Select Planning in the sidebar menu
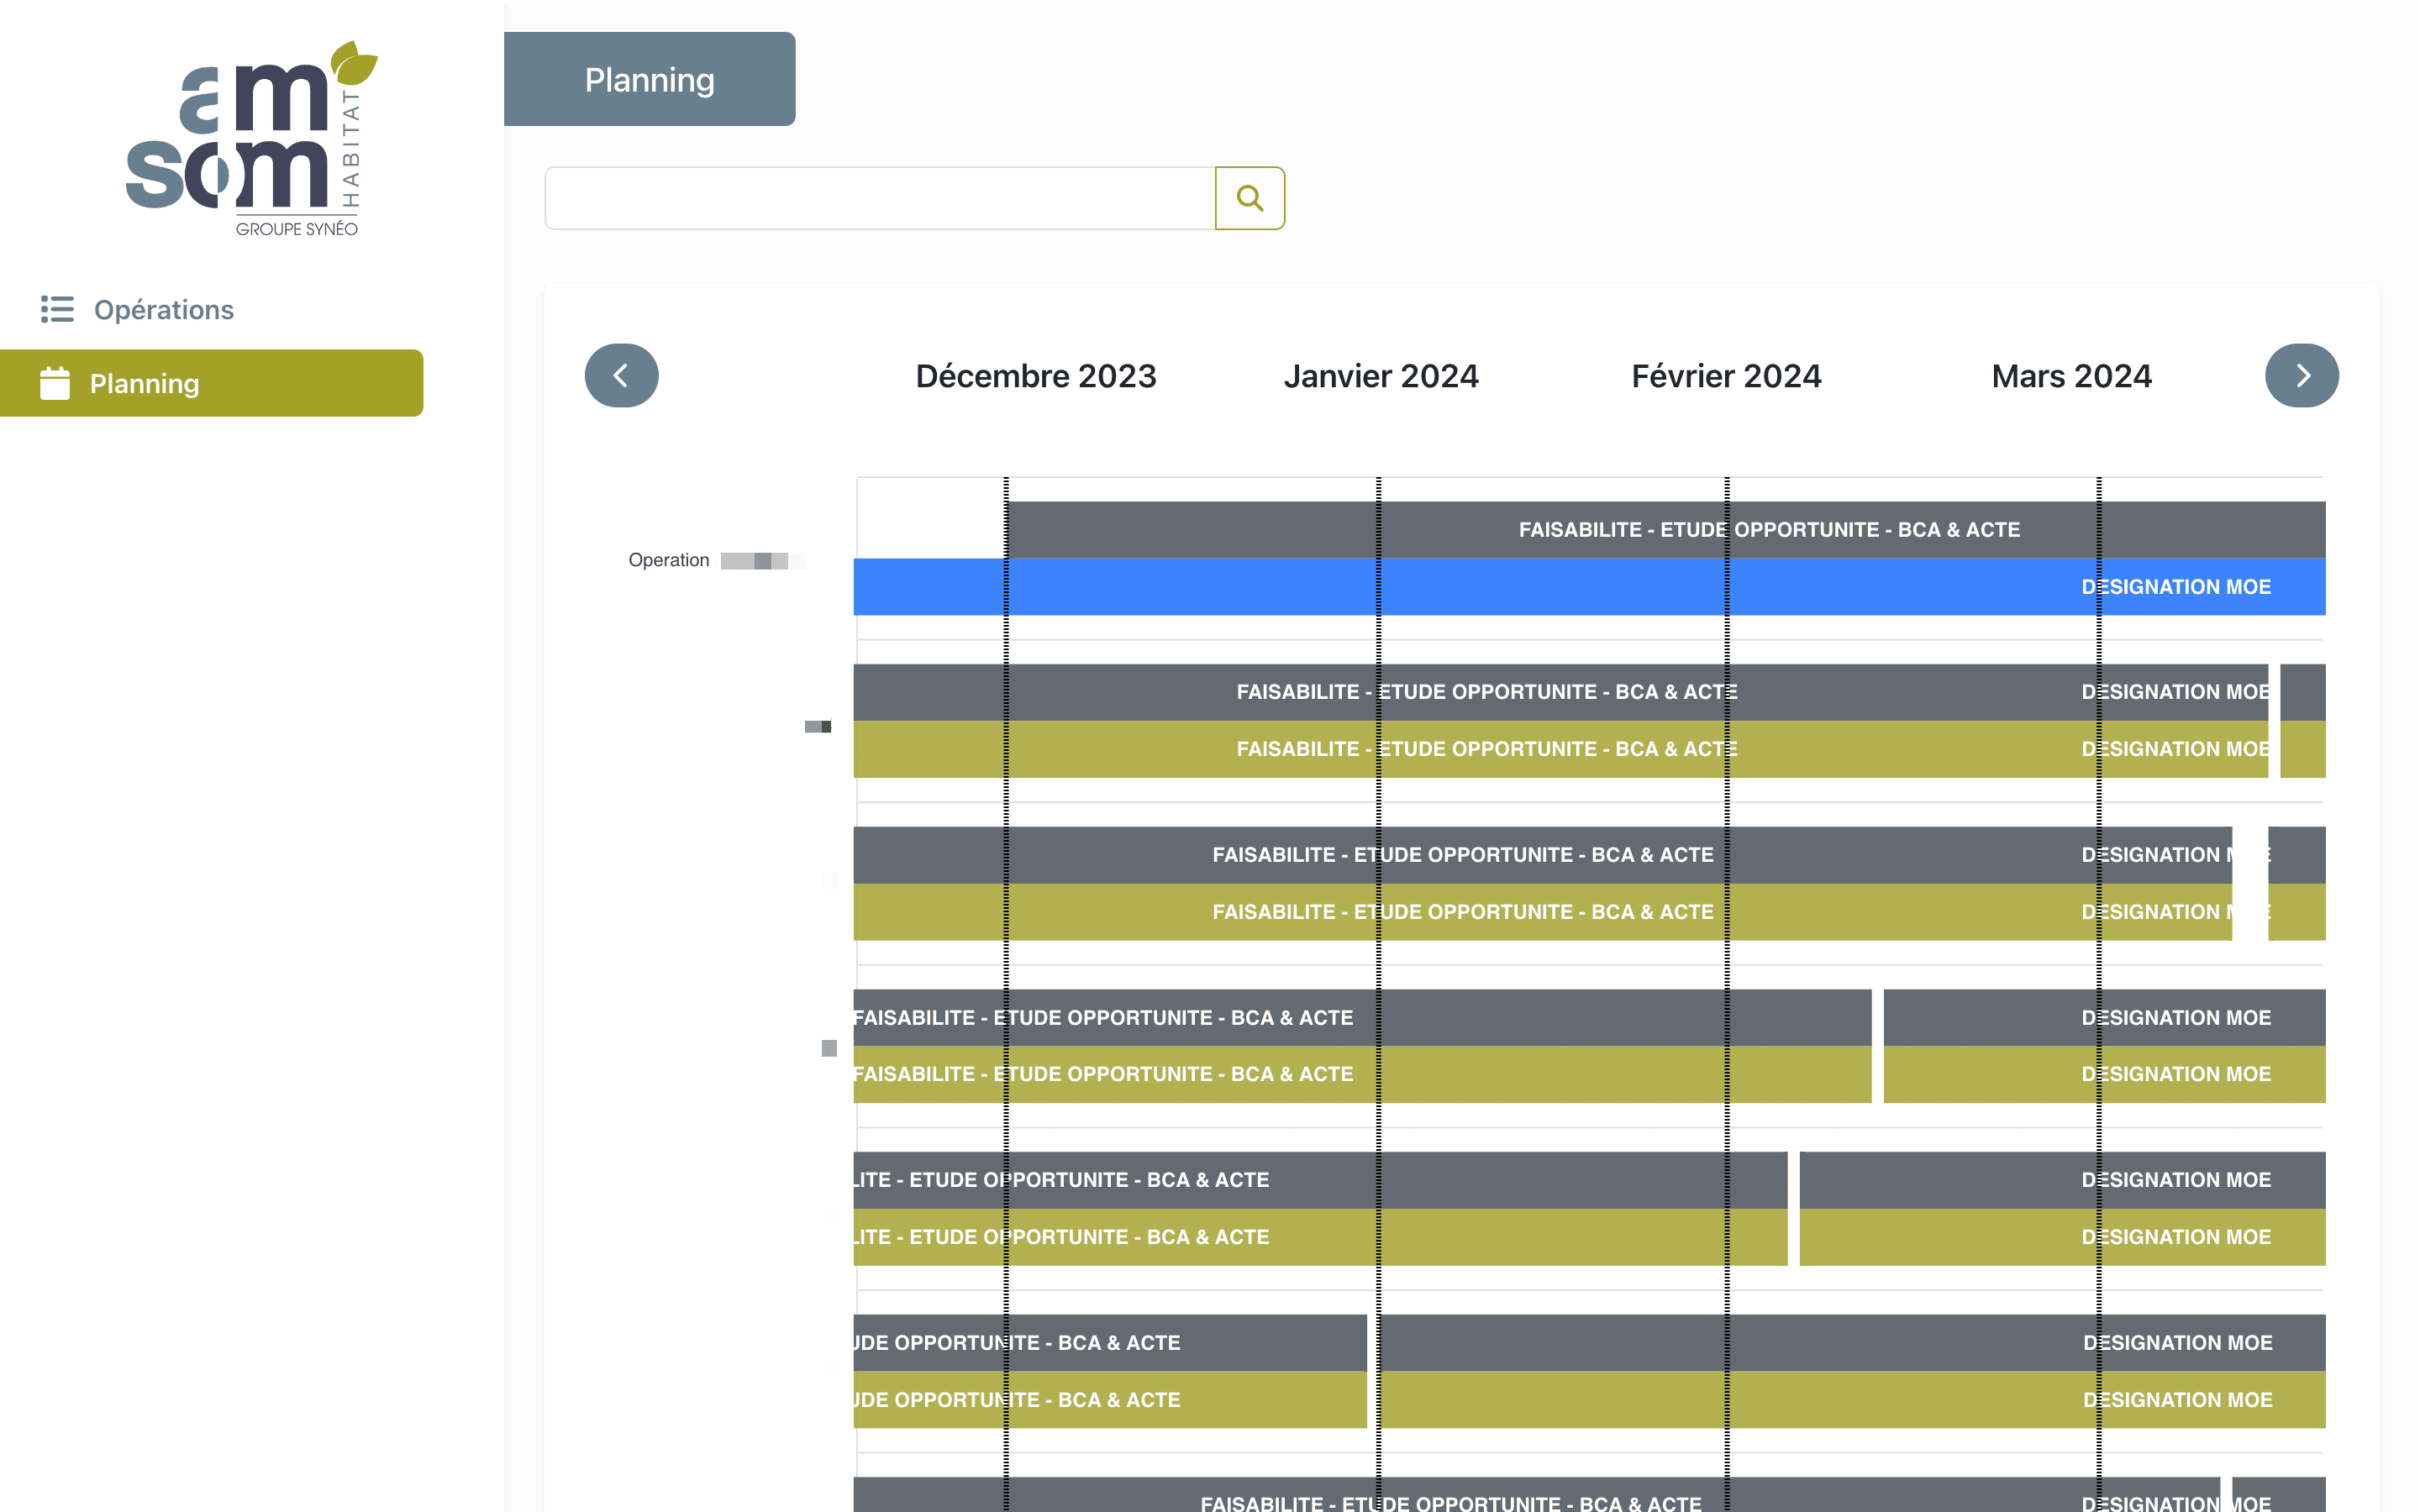The width and height of the screenshot is (2420, 1512). [x=211, y=383]
